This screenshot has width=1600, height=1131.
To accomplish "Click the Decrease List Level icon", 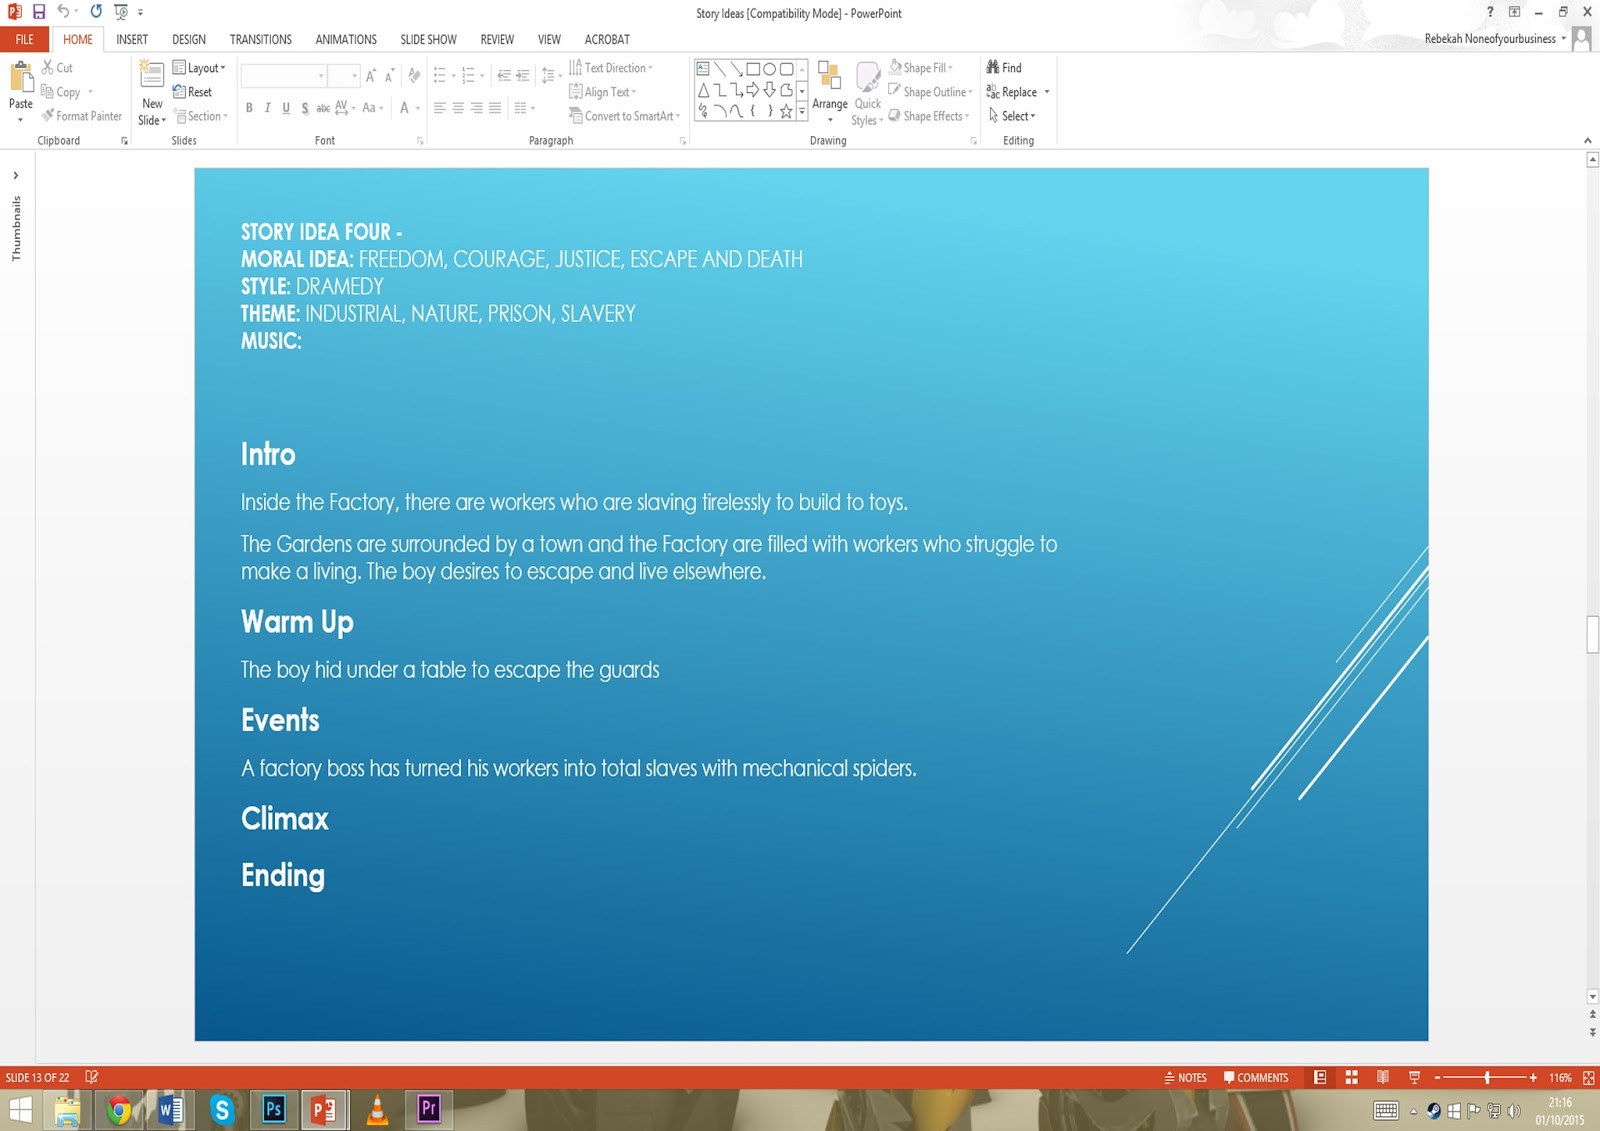I will [x=504, y=76].
